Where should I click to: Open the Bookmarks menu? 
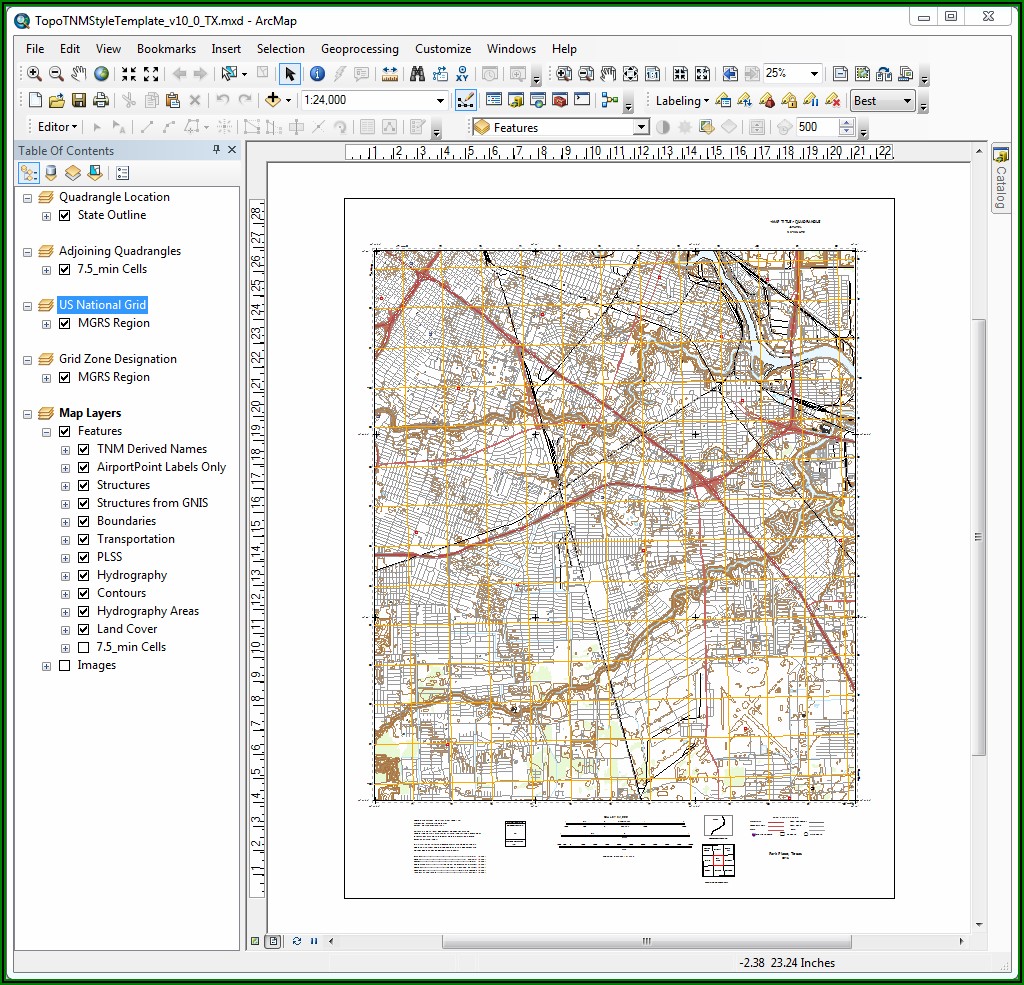click(166, 49)
